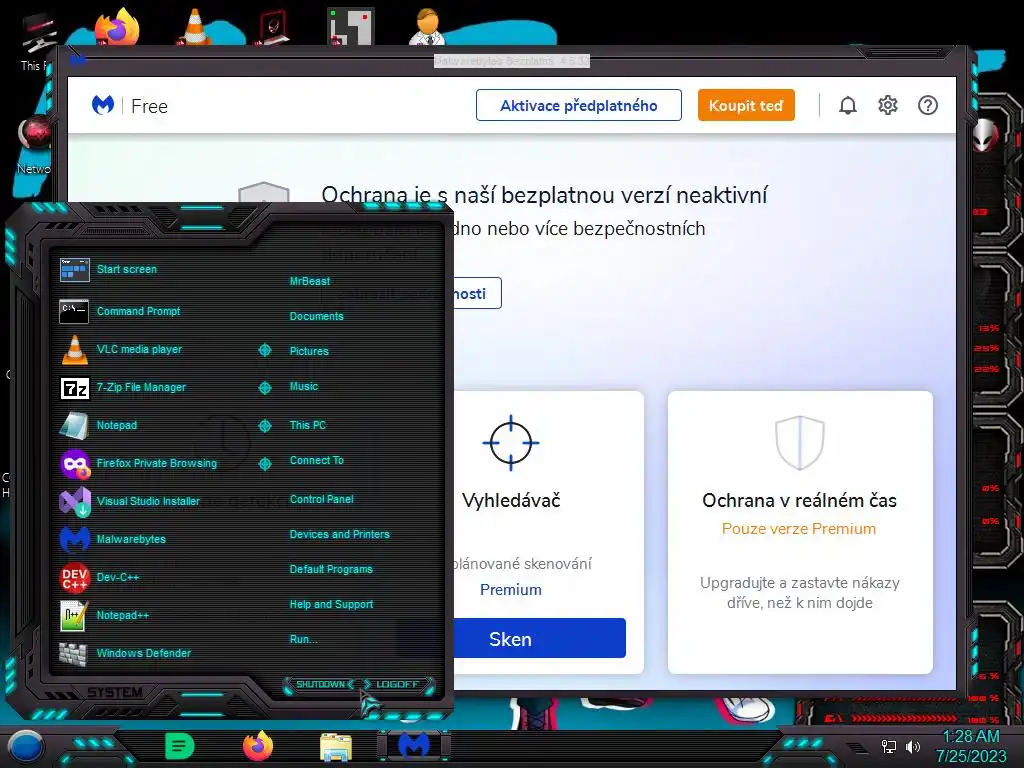Open Malwarebytes help question mark
This screenshot has height=768, width=1024.
pos(927,105)
